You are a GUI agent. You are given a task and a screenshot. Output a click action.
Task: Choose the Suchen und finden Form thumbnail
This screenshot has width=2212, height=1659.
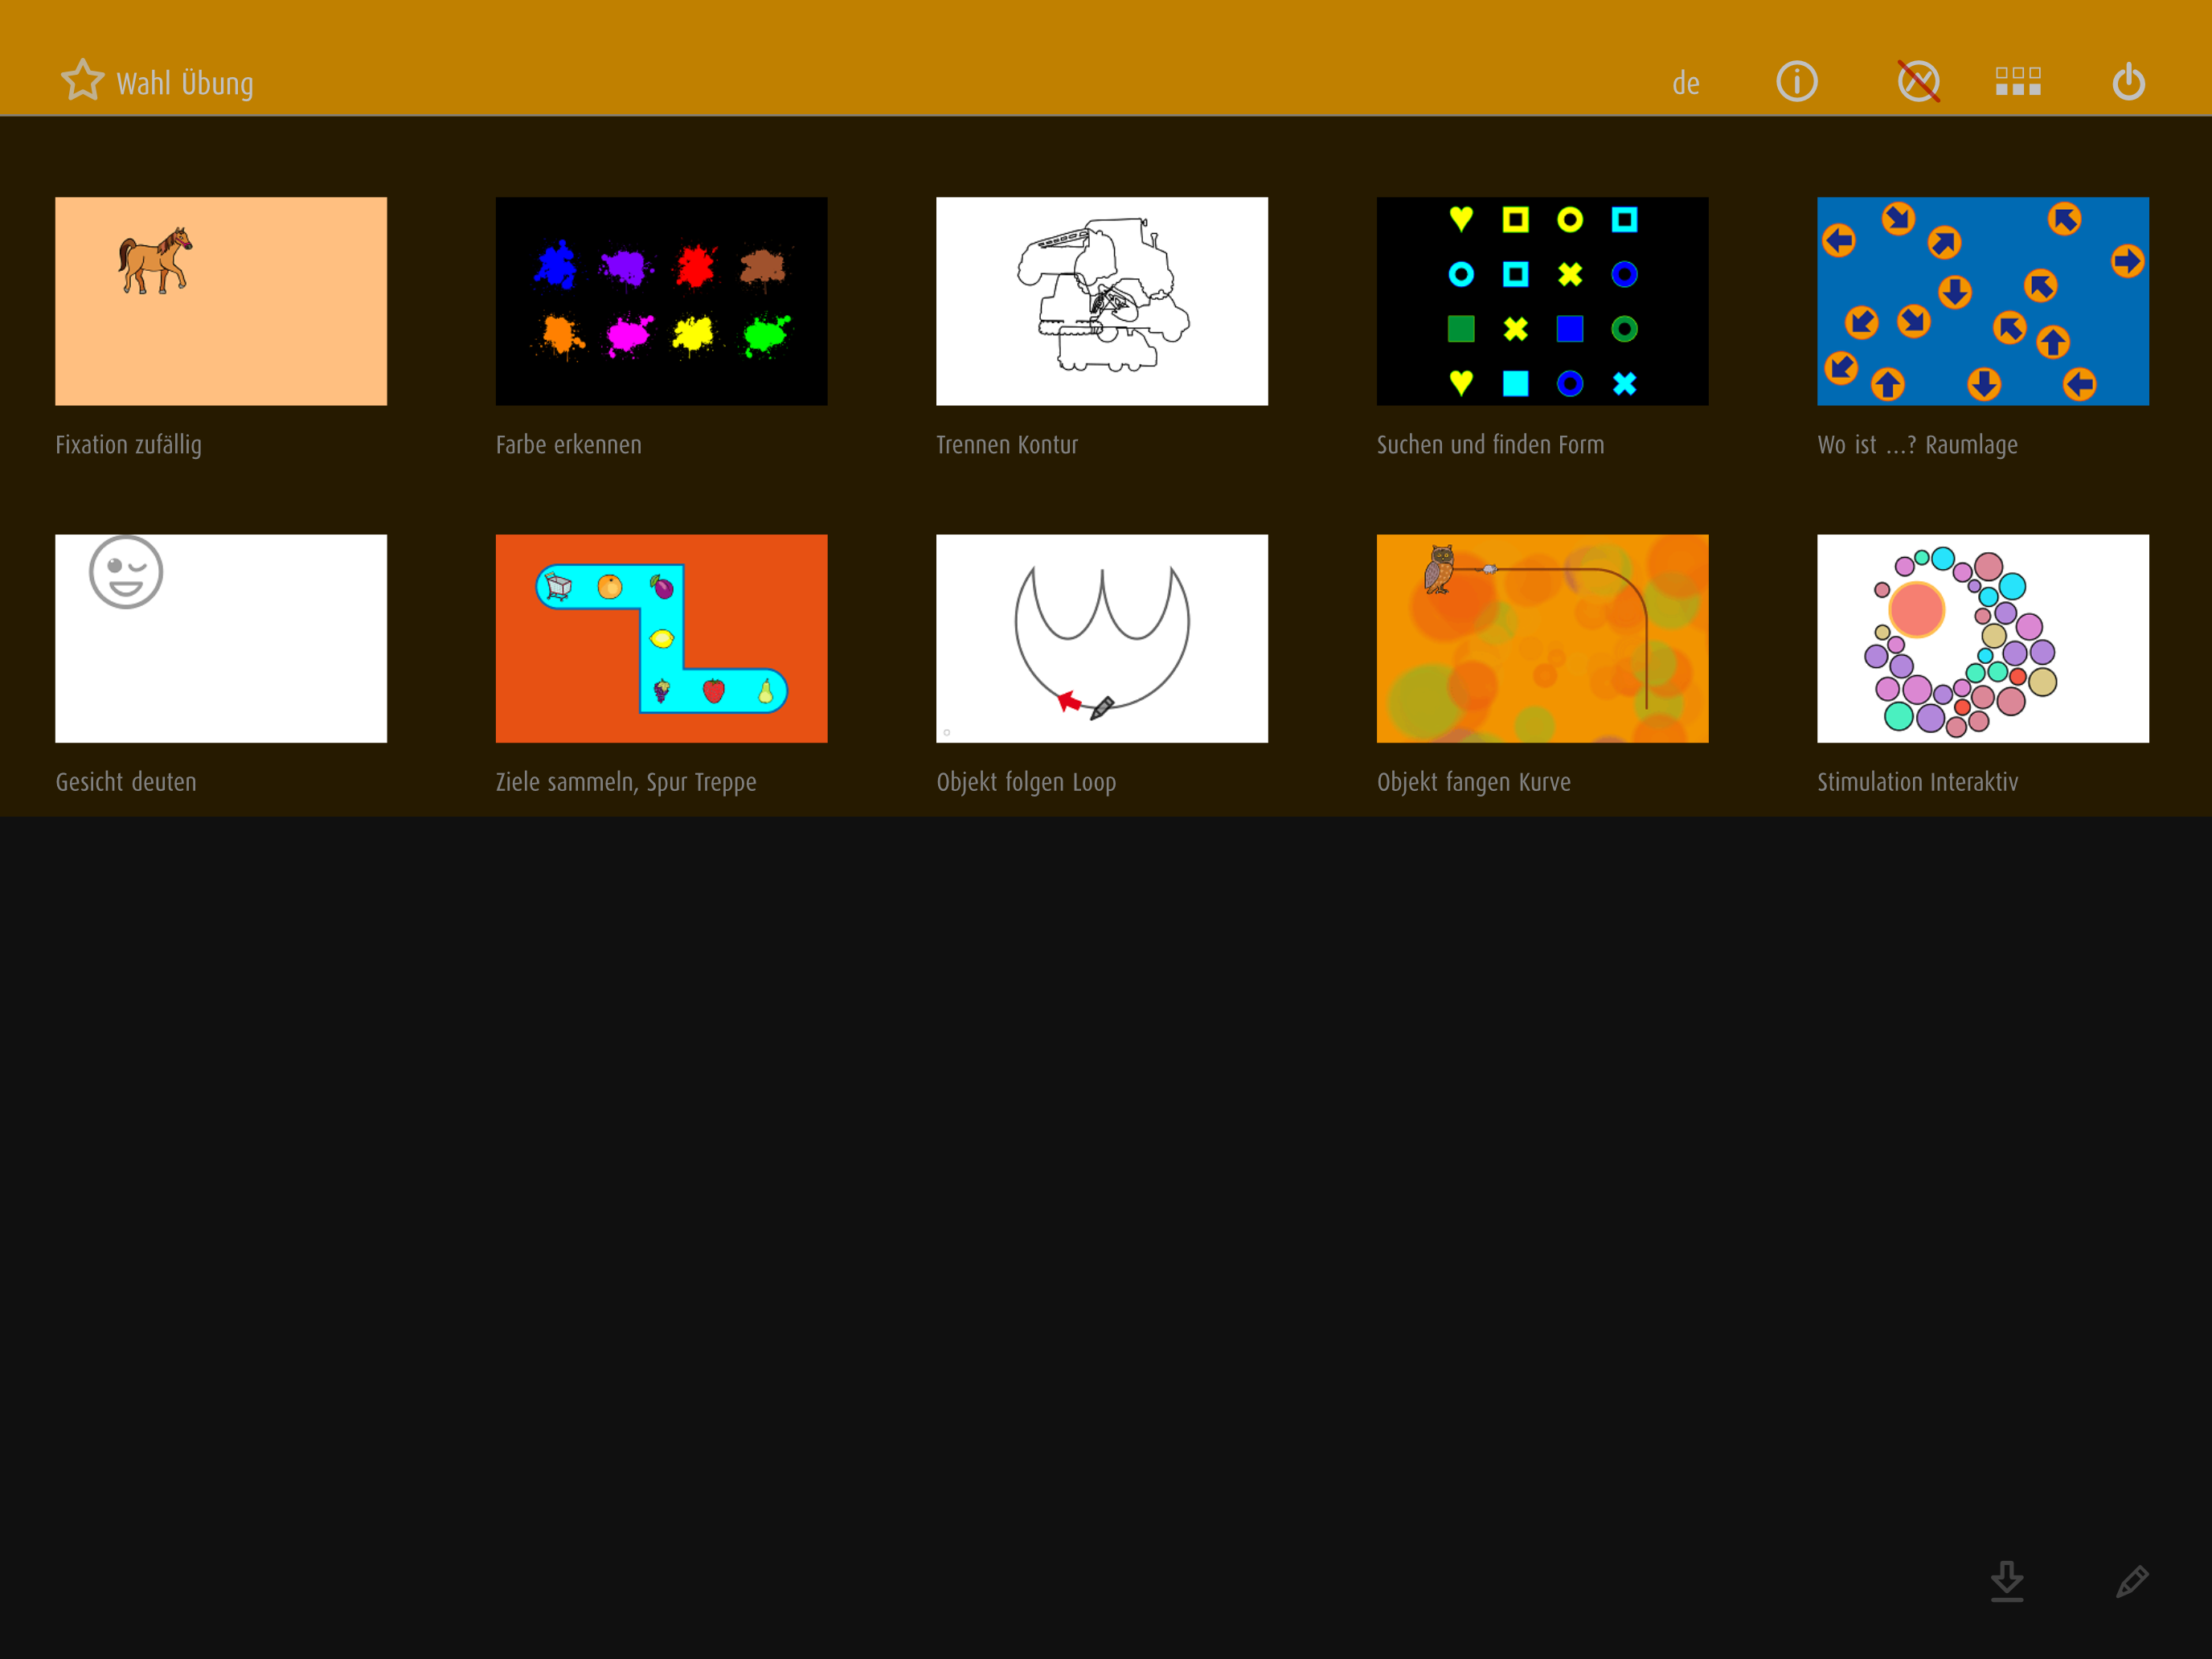pyautogui.click(x=1542, y=301)
